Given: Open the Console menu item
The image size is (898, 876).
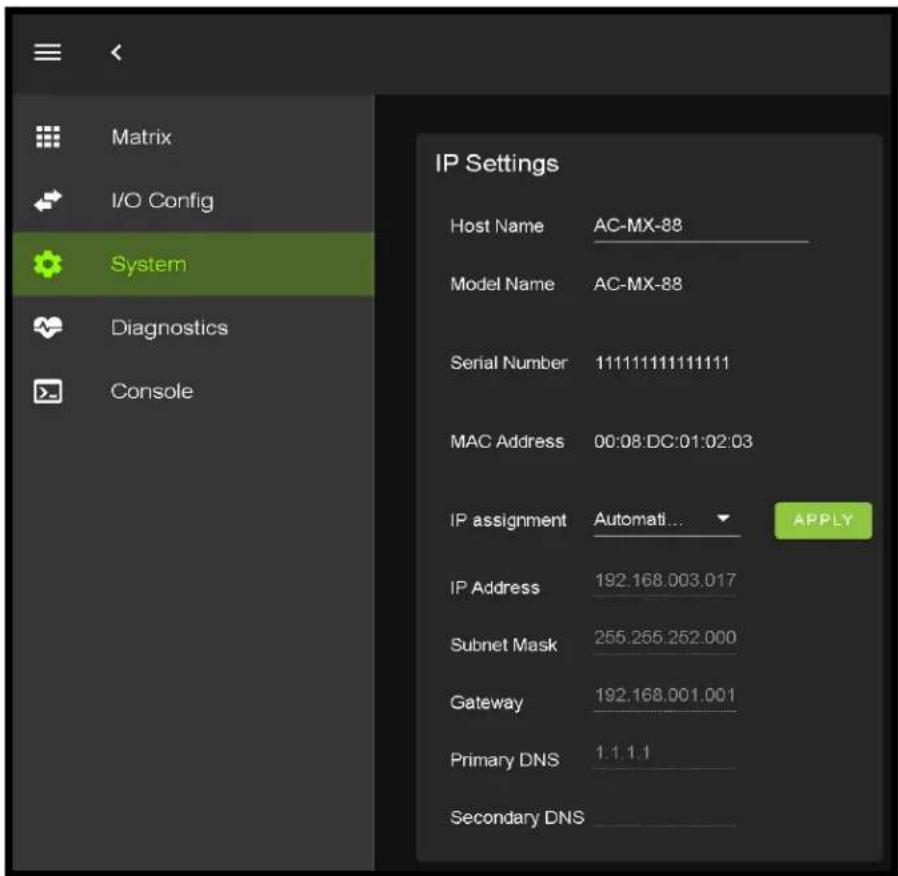Looking at the screenshot, I should [194, 392].
